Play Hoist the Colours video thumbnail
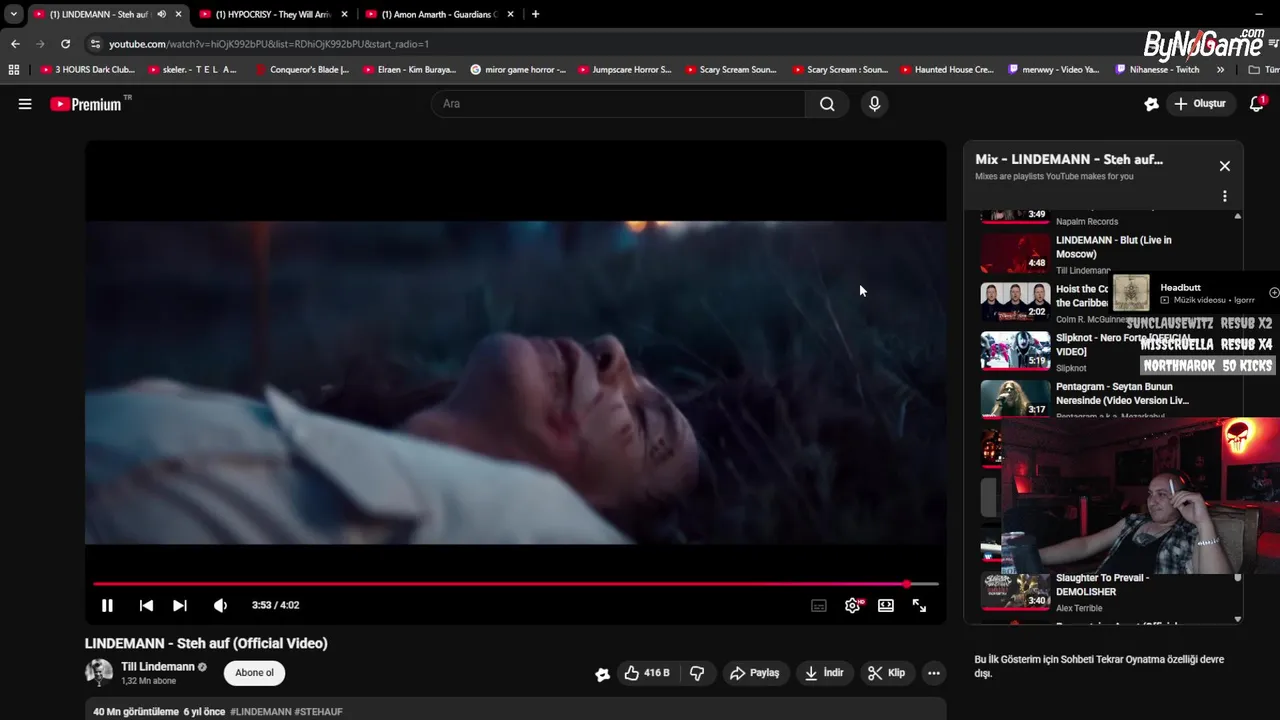 (1015, 301)
